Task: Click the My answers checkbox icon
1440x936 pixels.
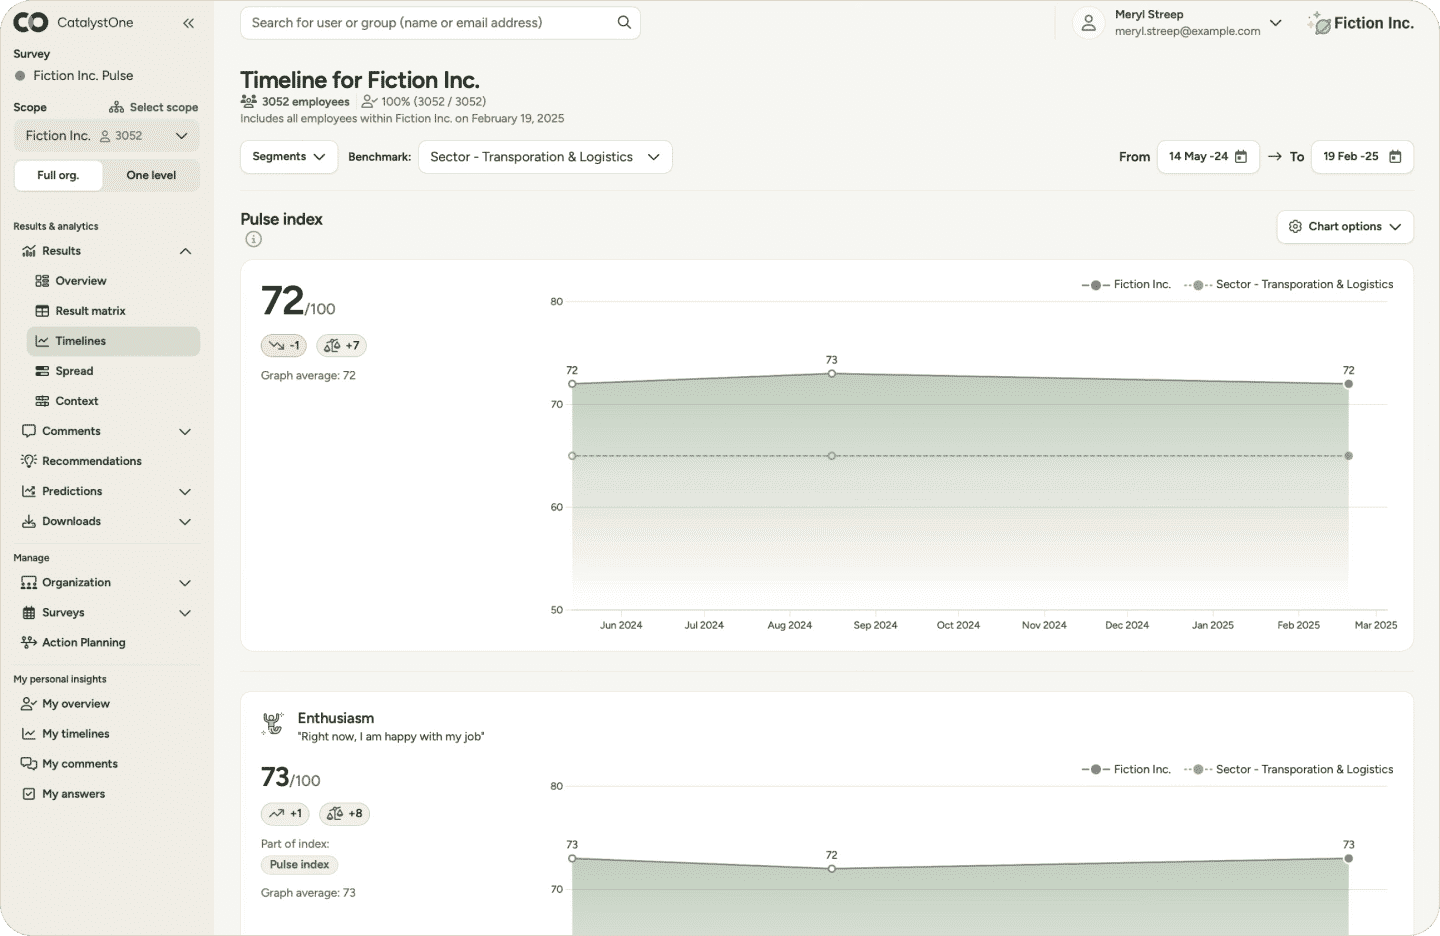Action: click(29, 794)
